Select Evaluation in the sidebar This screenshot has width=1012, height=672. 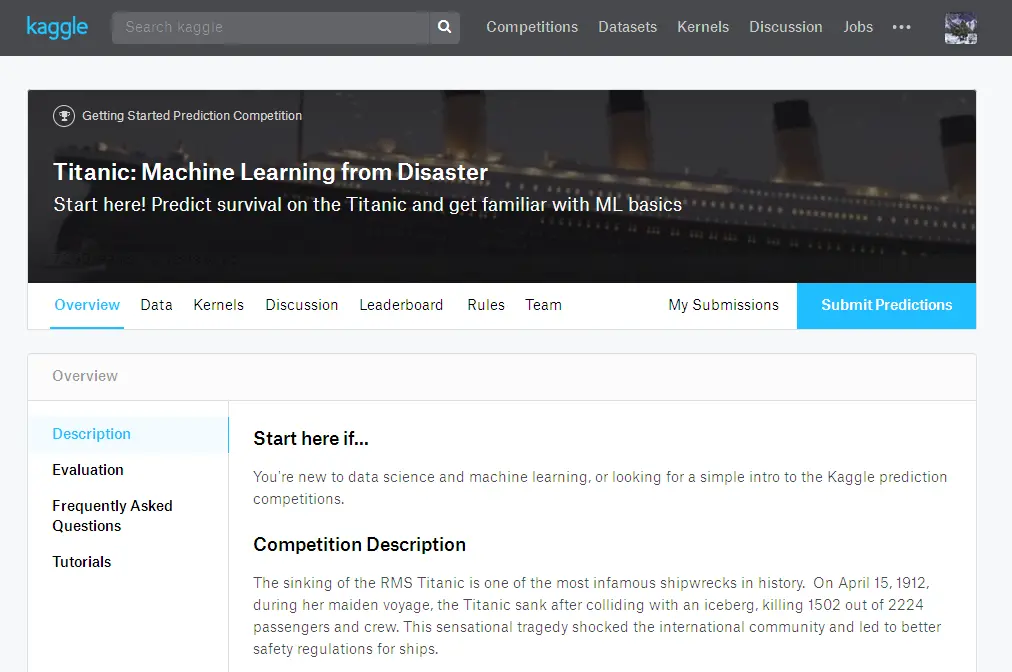pyautogui.click(x=88, y=470)
